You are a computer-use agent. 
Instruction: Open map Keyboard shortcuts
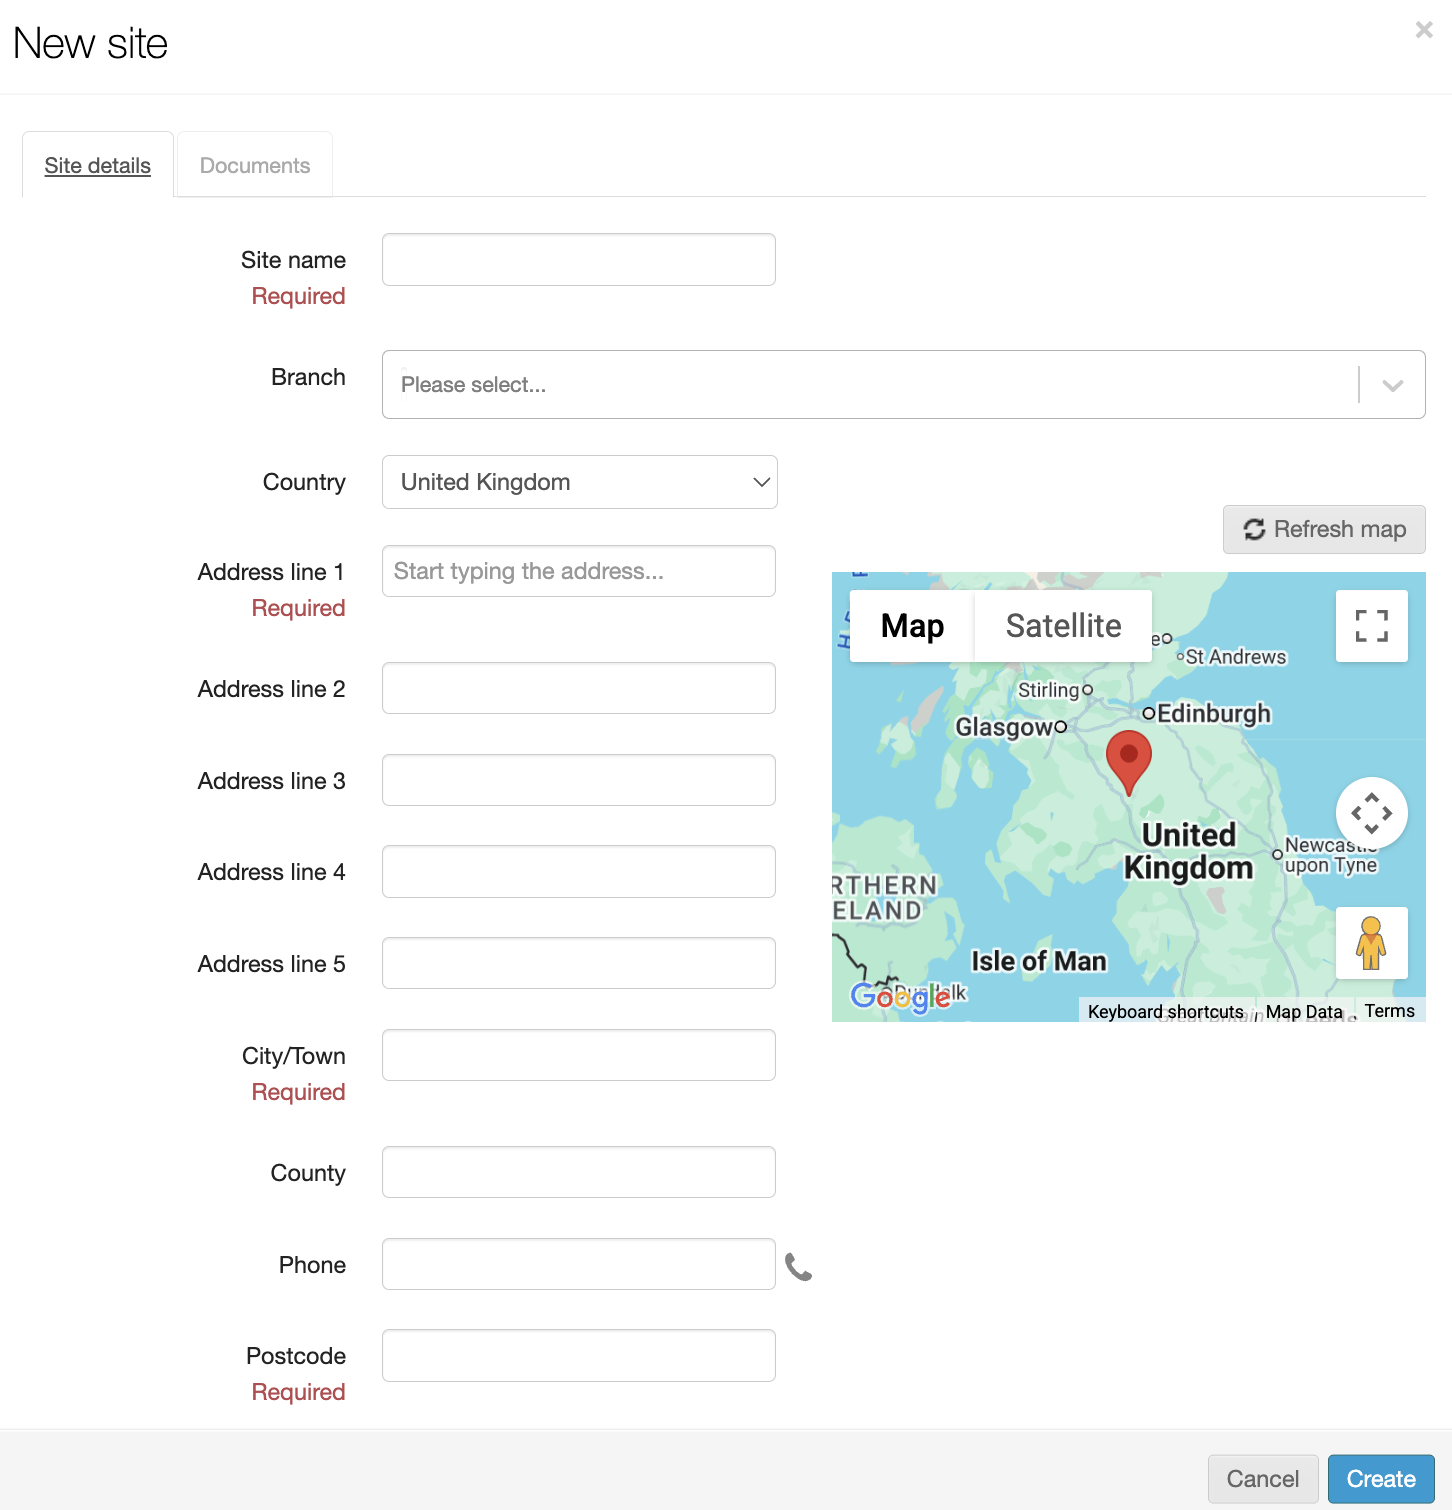tap(1165, 1012)
